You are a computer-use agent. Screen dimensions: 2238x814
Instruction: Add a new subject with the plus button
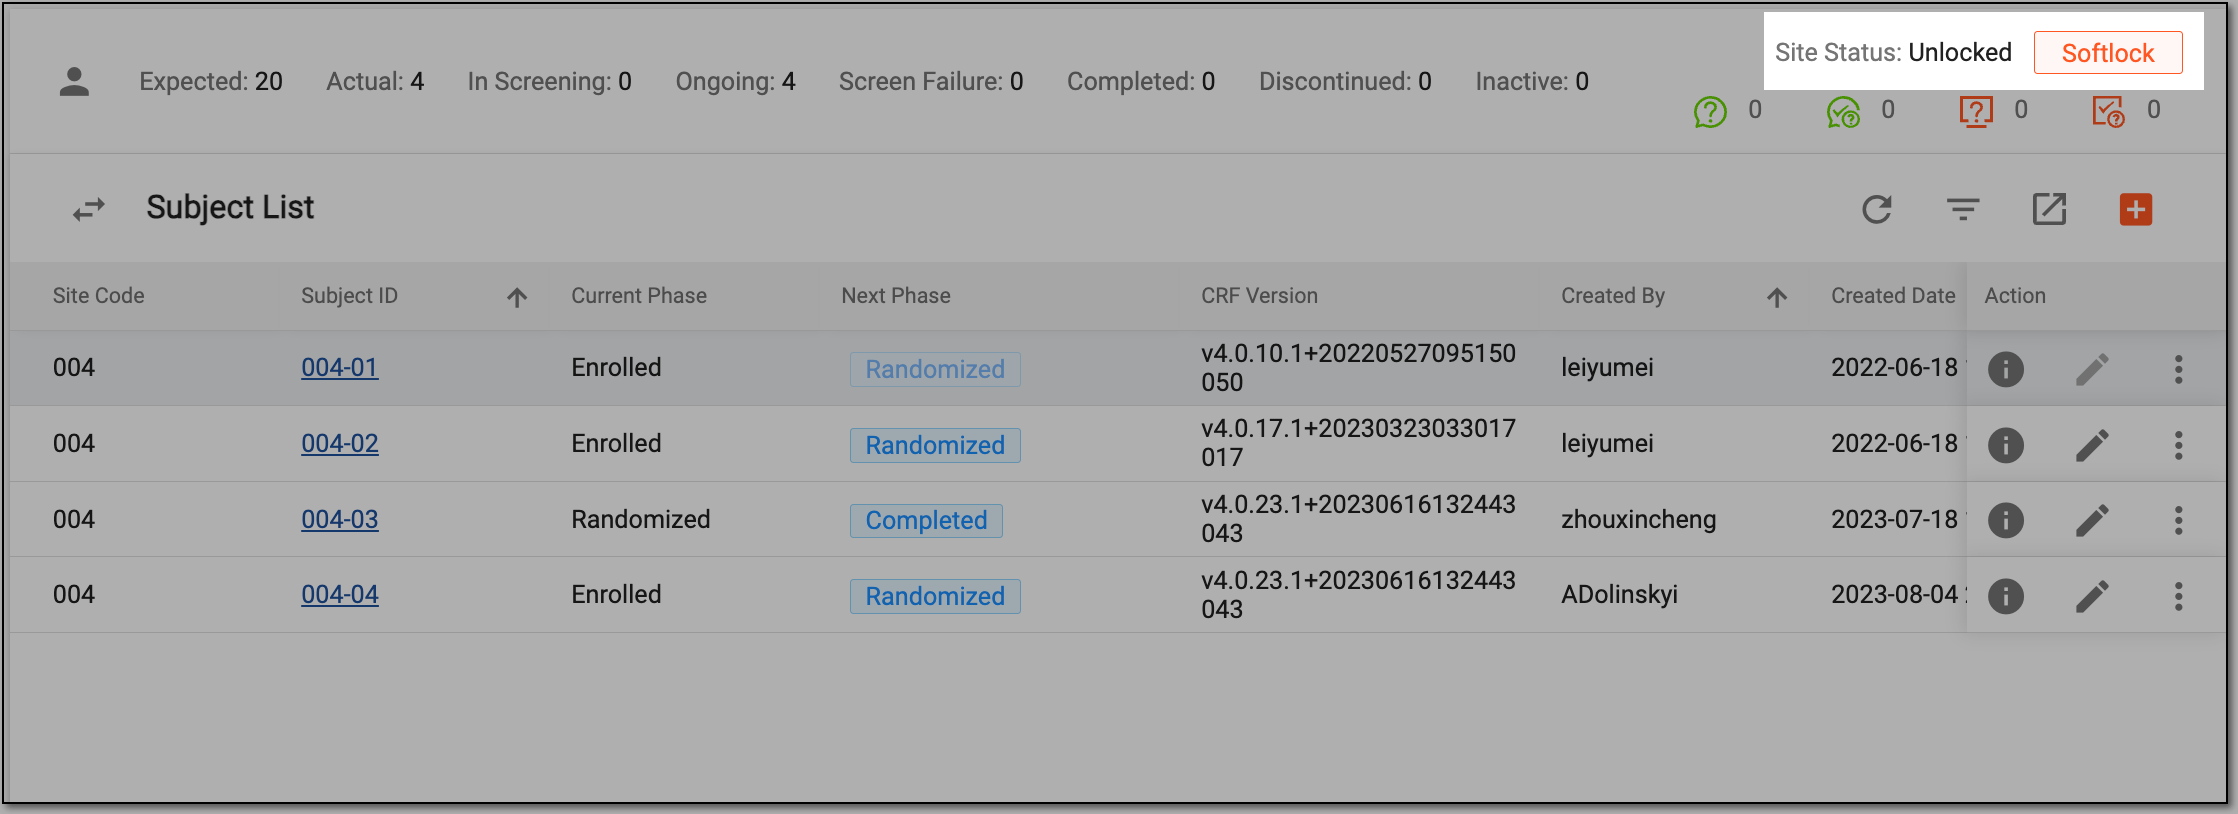(x=2136, y=209)
